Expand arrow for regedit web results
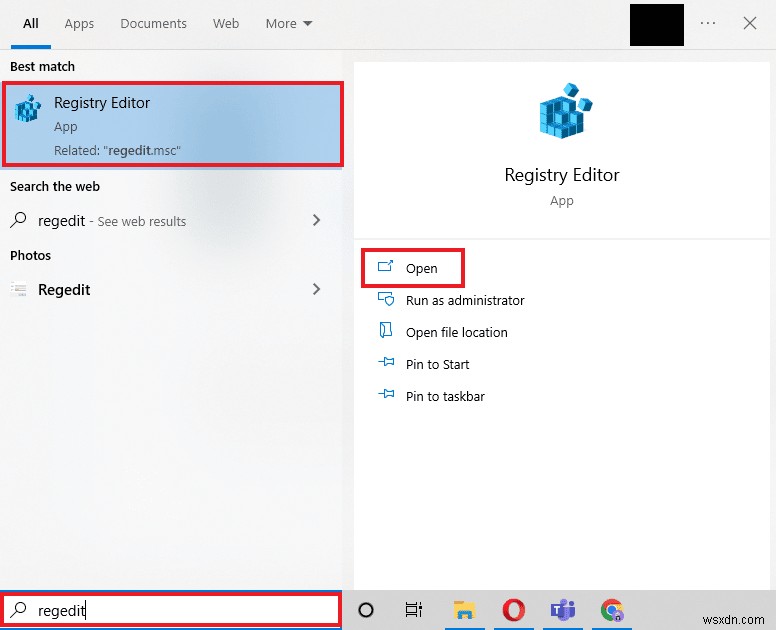This screenshot has width=776, height=630. [317, 220]
